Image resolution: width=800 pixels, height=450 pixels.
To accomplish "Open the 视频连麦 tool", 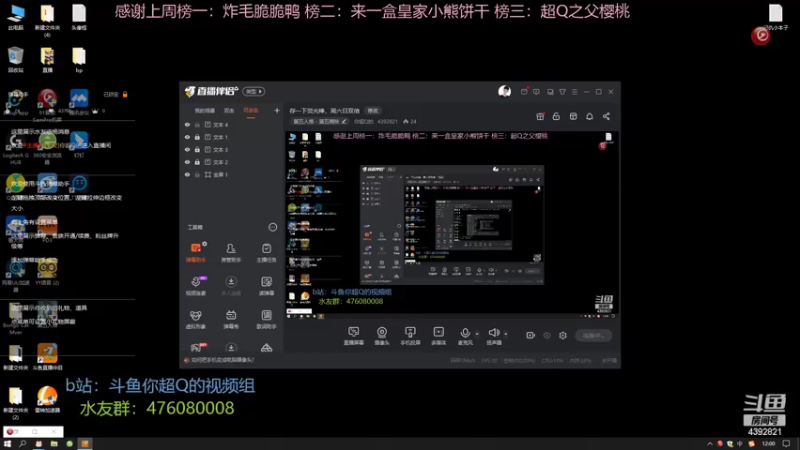I will click(195, 286).
